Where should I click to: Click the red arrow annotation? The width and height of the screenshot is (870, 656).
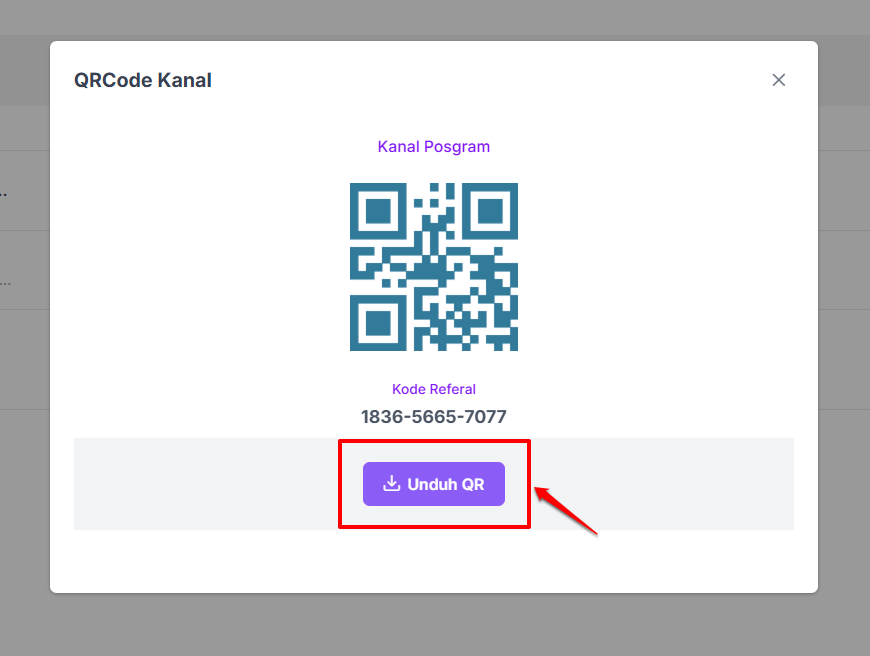click(566, 511)
